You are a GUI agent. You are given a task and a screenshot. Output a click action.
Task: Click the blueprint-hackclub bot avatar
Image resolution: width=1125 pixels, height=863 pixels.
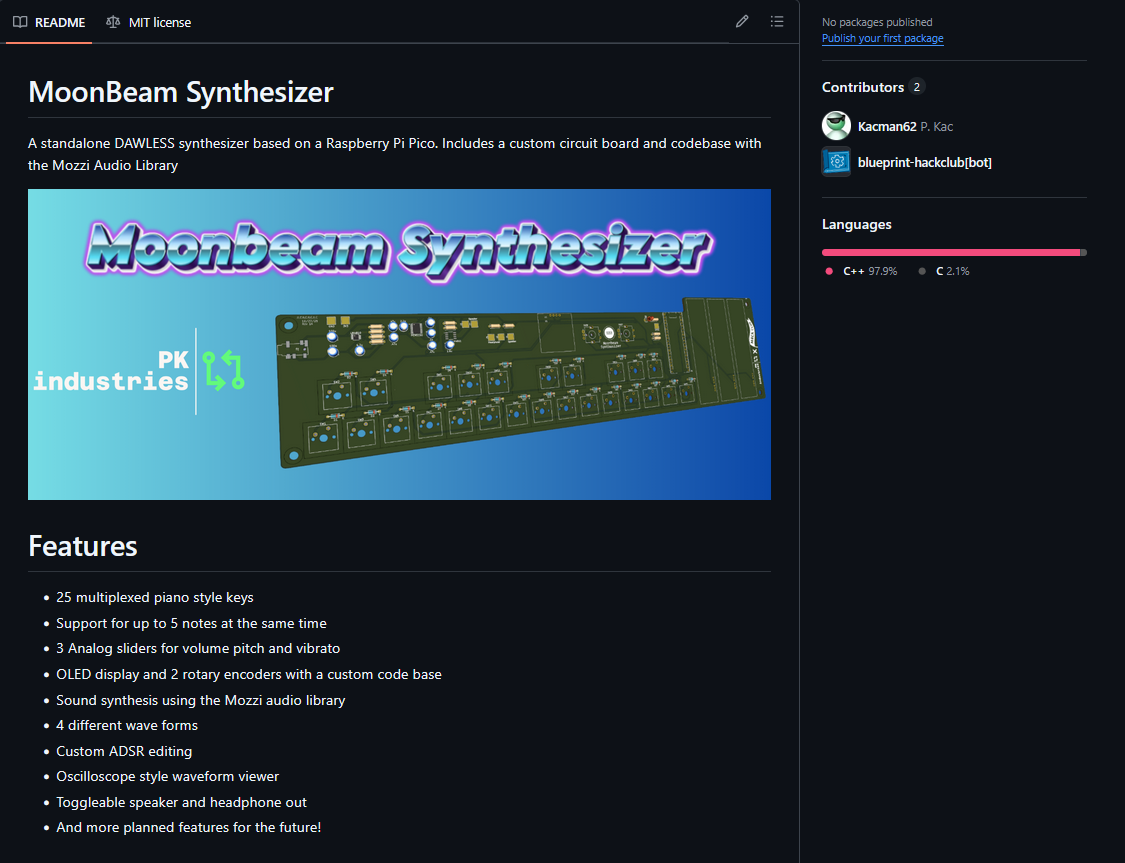[x=836, y=162]
